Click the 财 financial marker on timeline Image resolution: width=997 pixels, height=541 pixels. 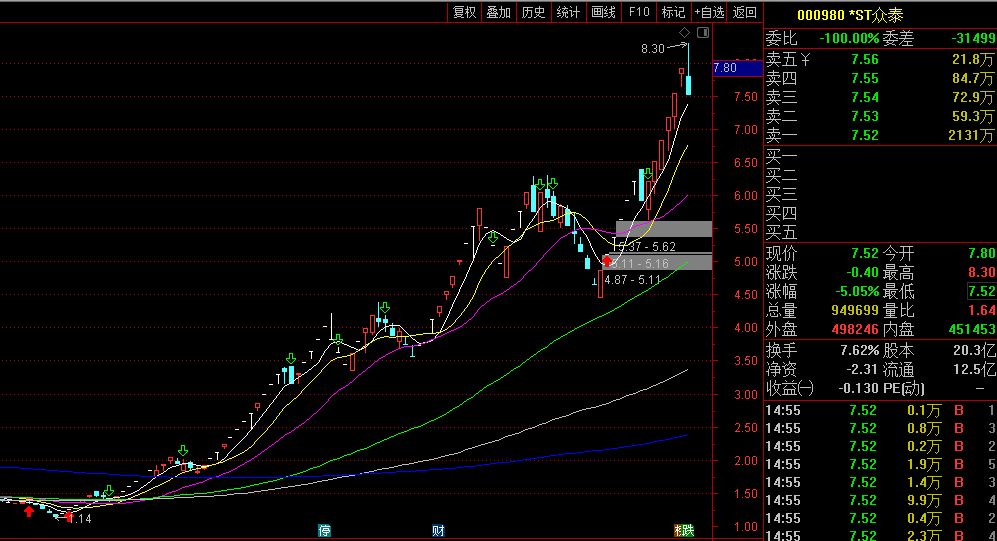[x=438, y=530]
